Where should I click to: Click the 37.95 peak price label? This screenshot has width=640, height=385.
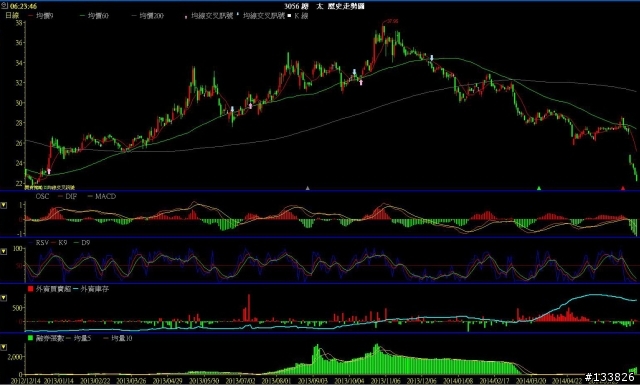coord(393,21)
